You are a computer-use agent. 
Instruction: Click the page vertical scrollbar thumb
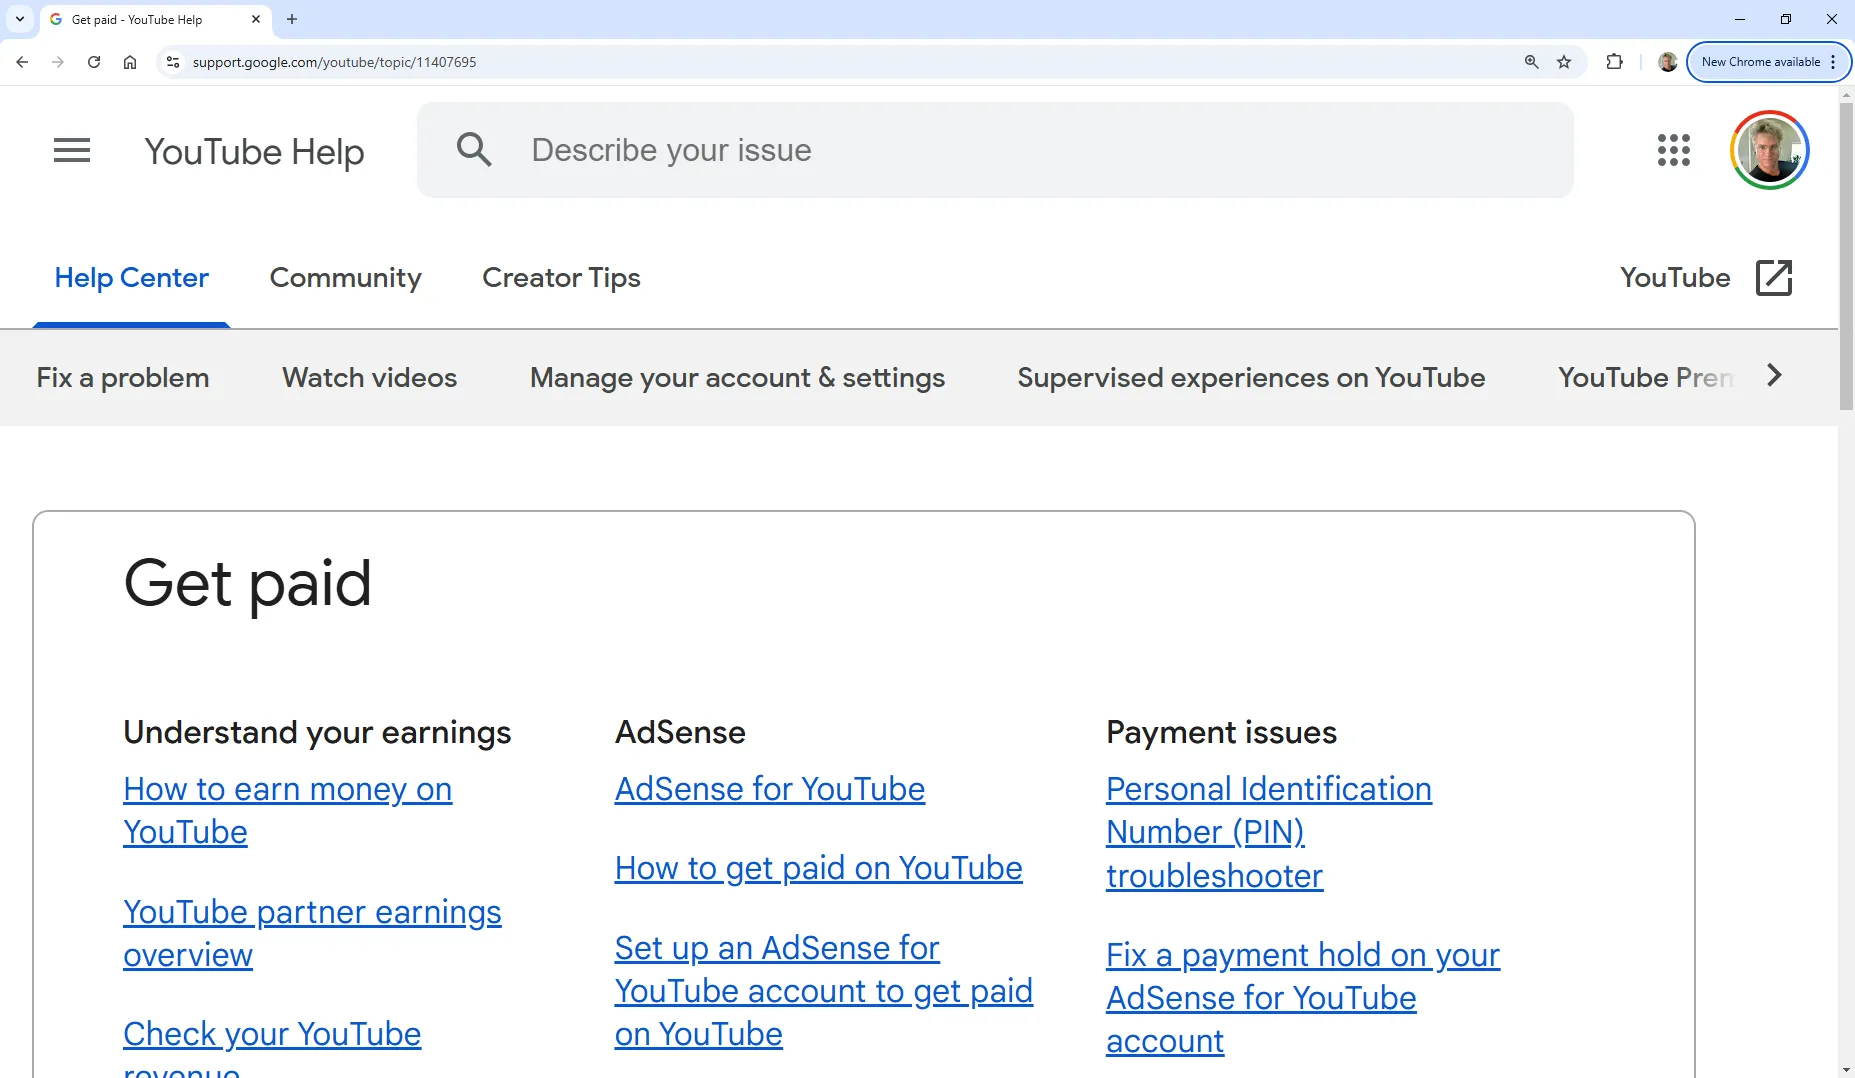click(1846, 256)
